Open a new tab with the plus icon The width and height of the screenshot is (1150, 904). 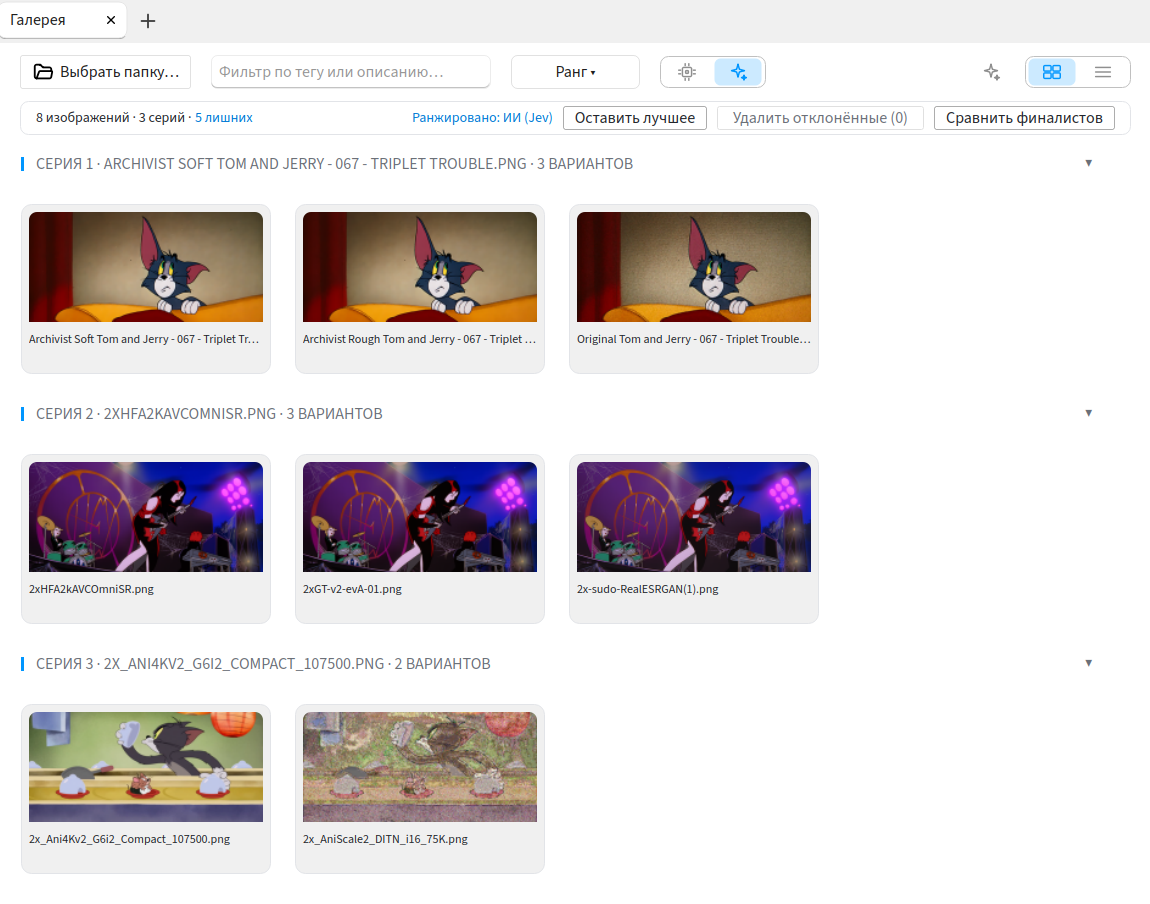tap(147, 21)
